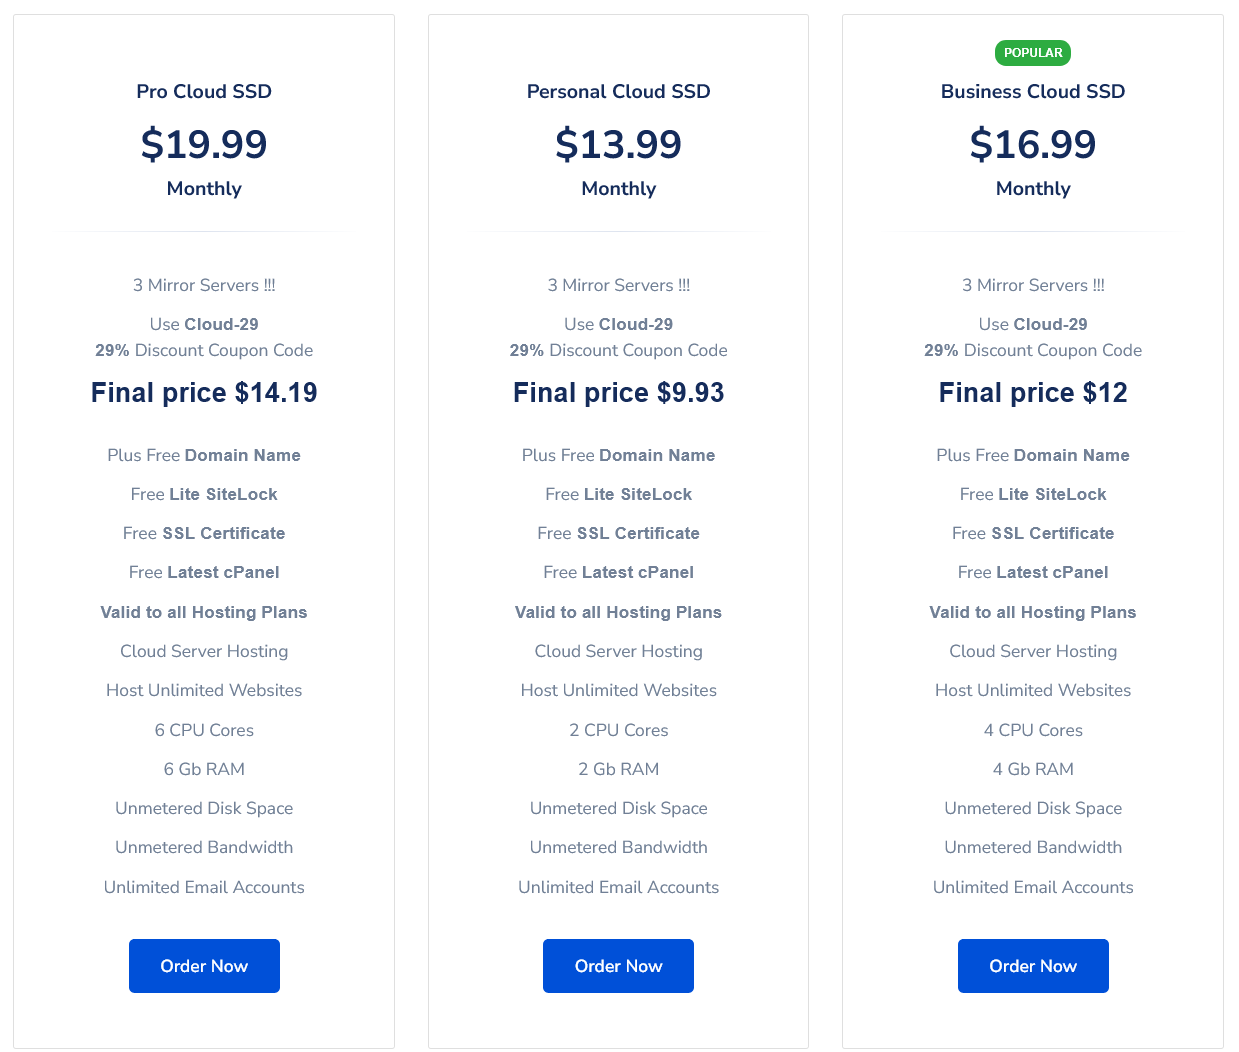
Task: Click Cloud-29 coupon code in Business plan
Action: point(1050,324)
